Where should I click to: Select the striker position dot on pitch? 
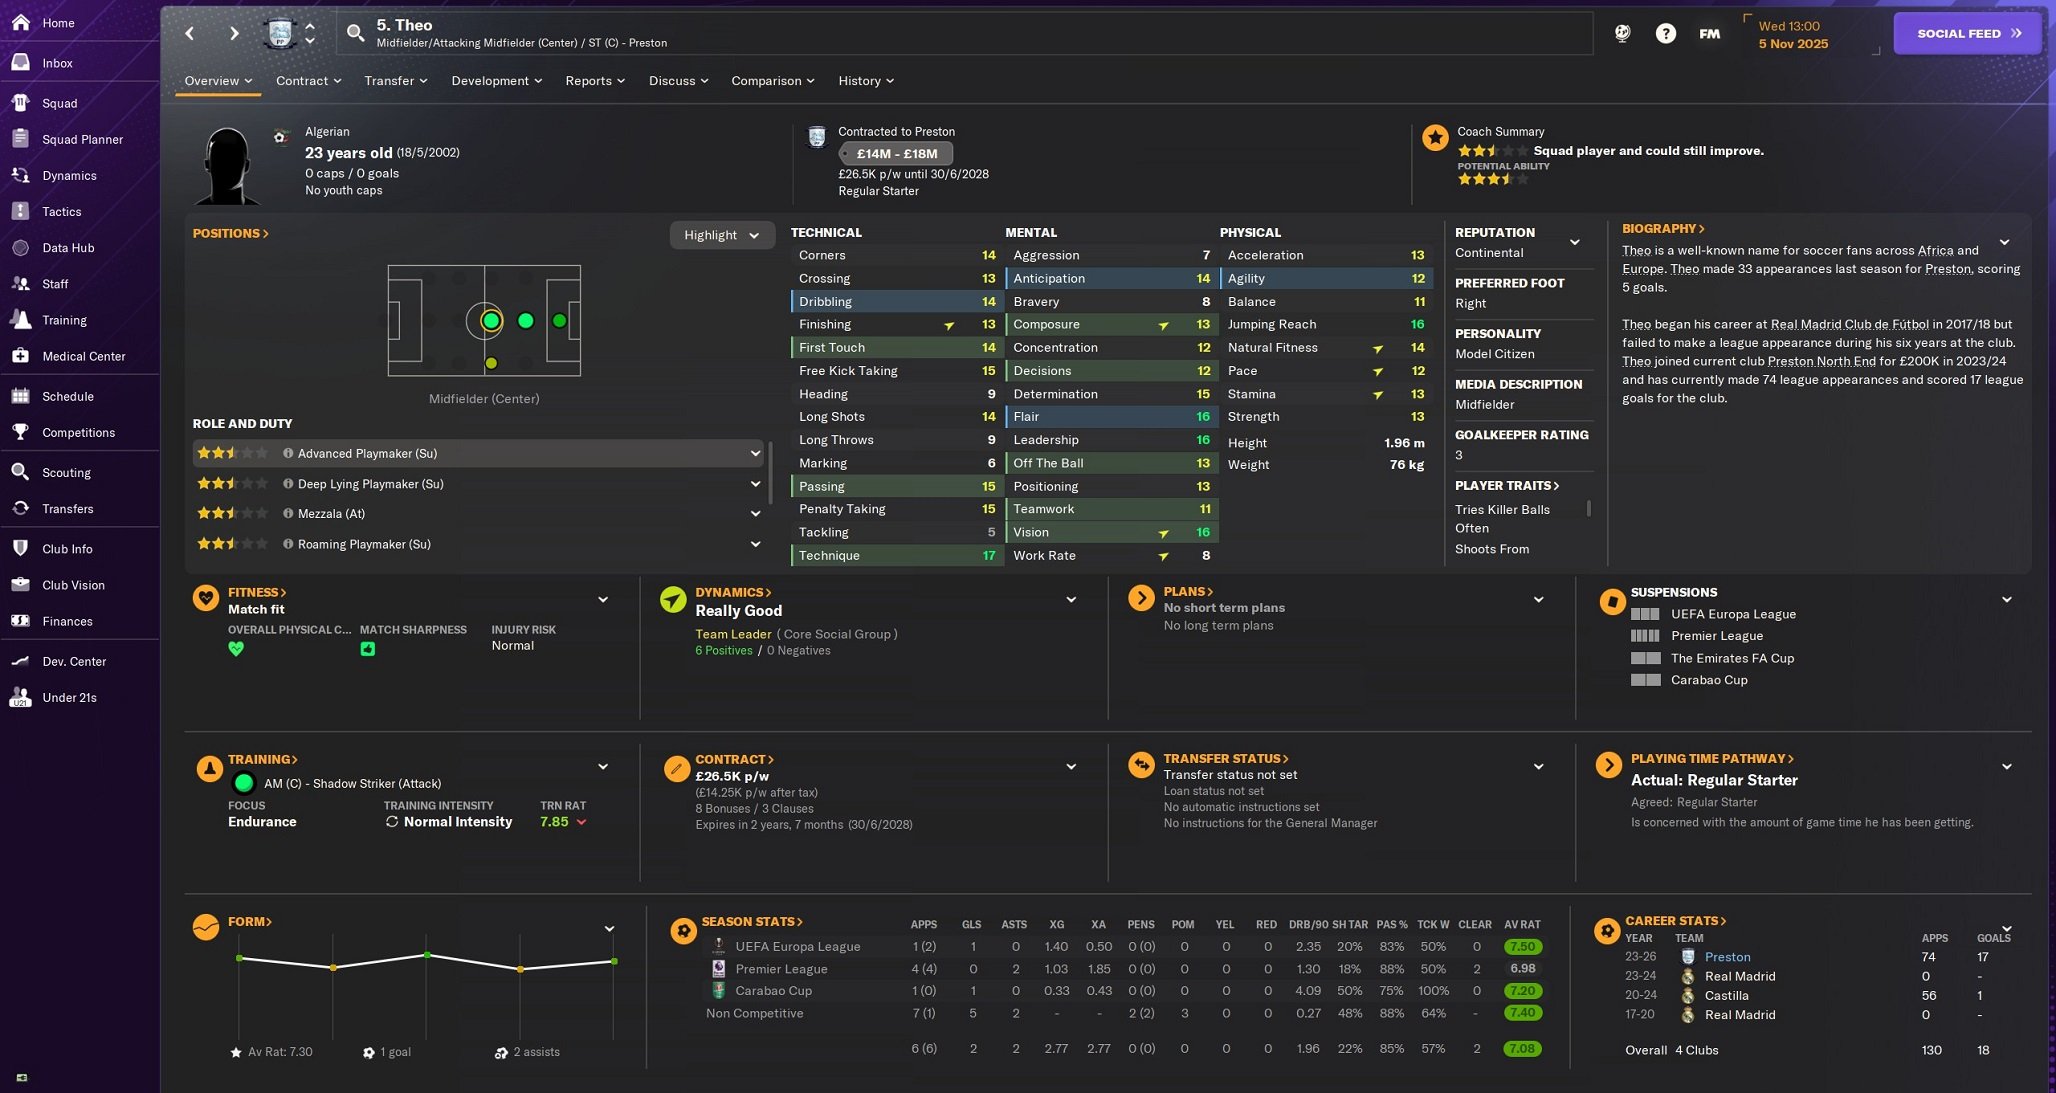(559, 321)
